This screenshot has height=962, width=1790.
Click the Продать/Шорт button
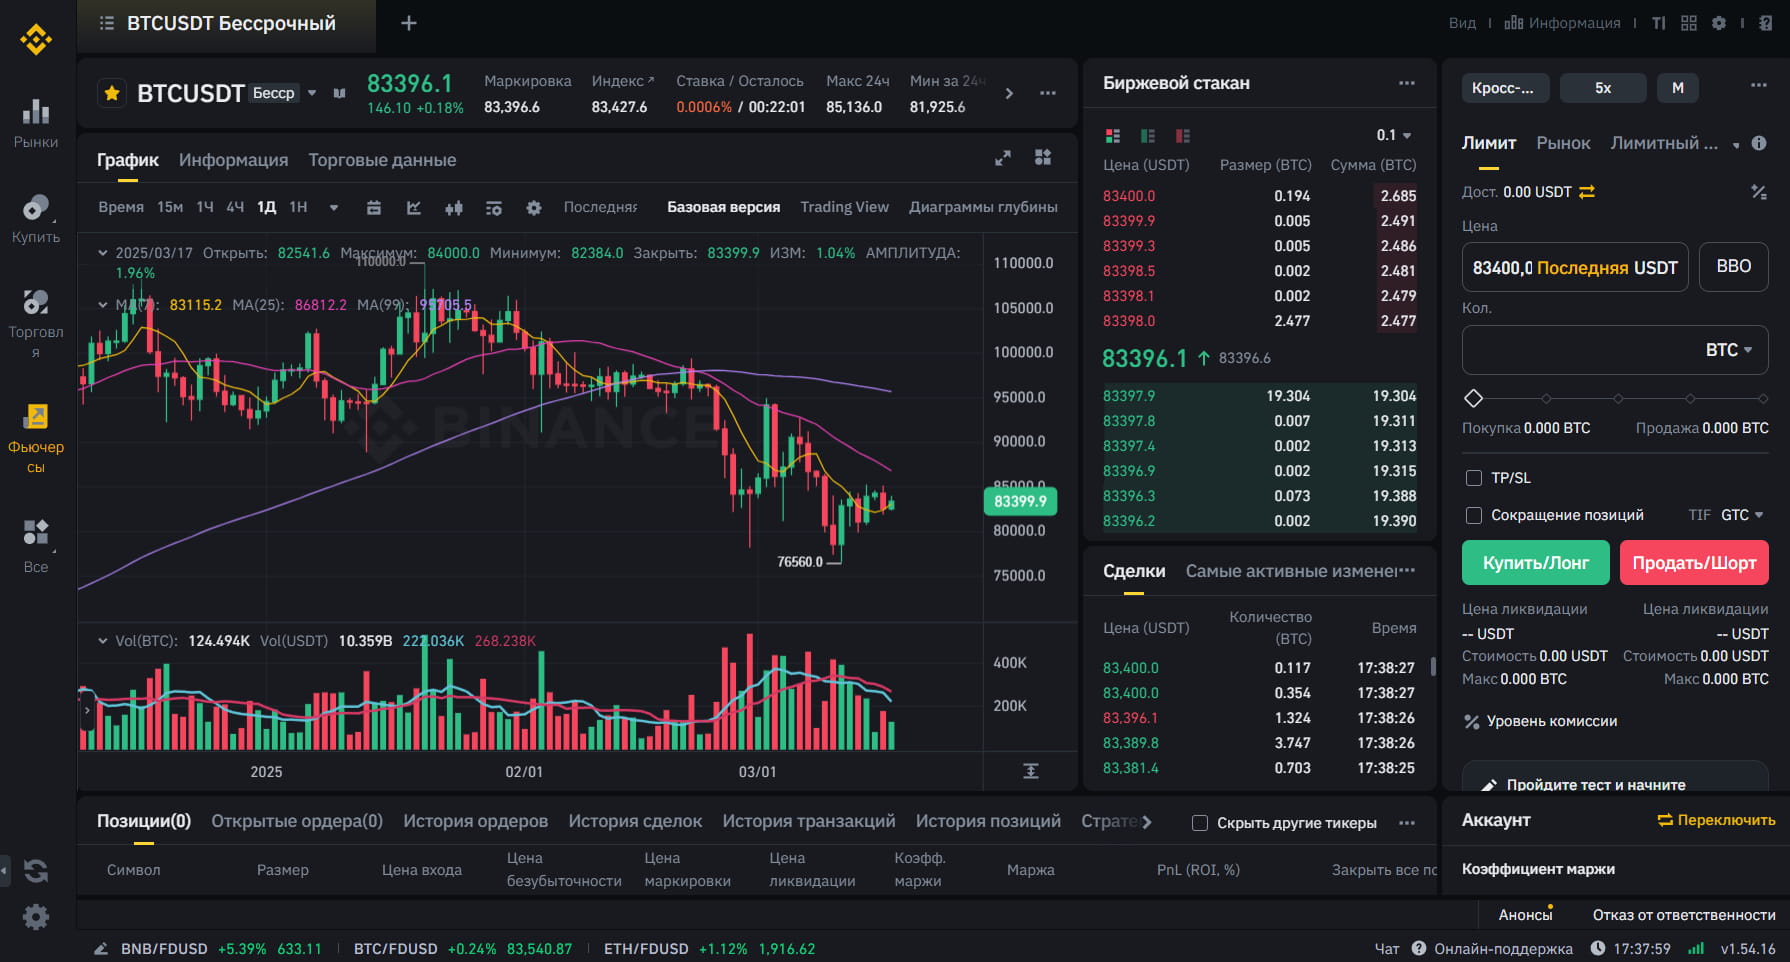pyautogui.click(x=1694, y=563)
